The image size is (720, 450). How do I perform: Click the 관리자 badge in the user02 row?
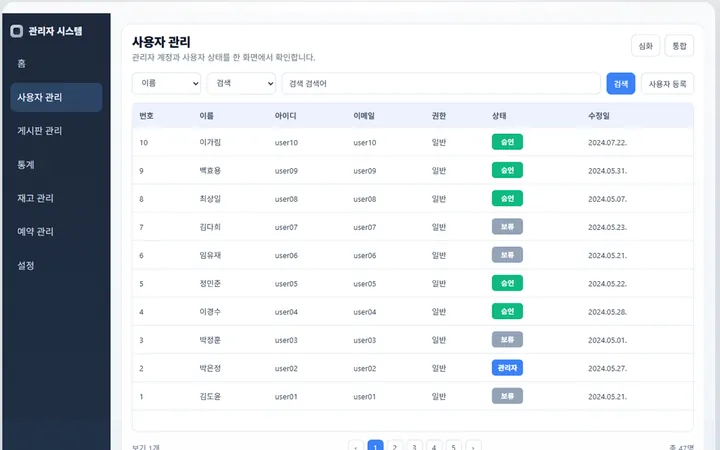coord(507,368)
